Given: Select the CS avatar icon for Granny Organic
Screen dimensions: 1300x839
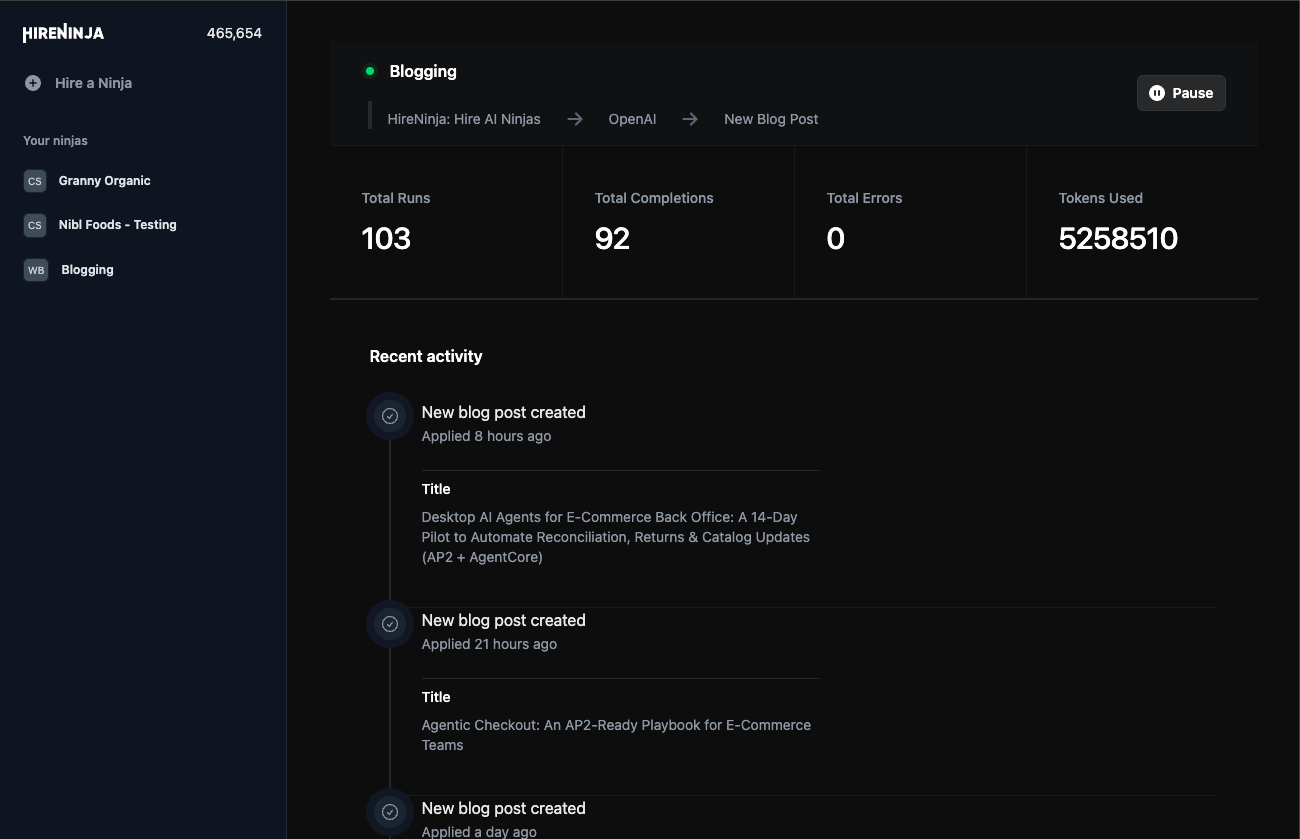Looking at the screenshot, I should [34, 181].
